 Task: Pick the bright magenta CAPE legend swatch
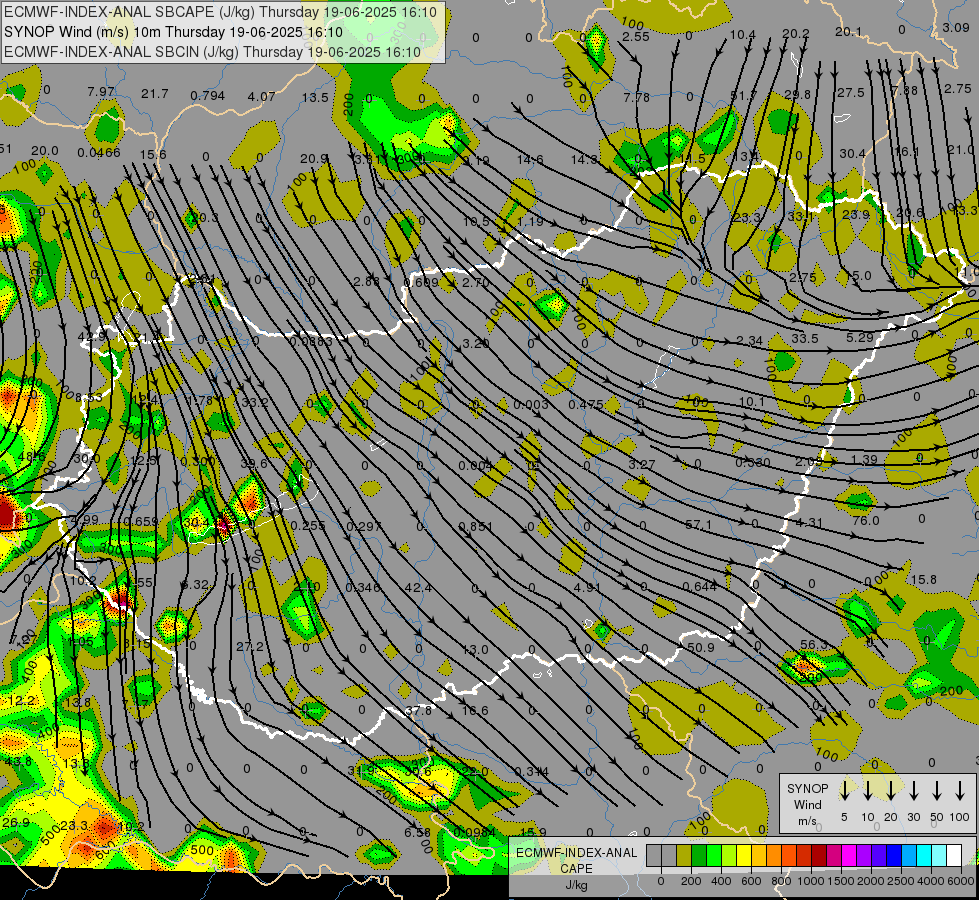849,856
